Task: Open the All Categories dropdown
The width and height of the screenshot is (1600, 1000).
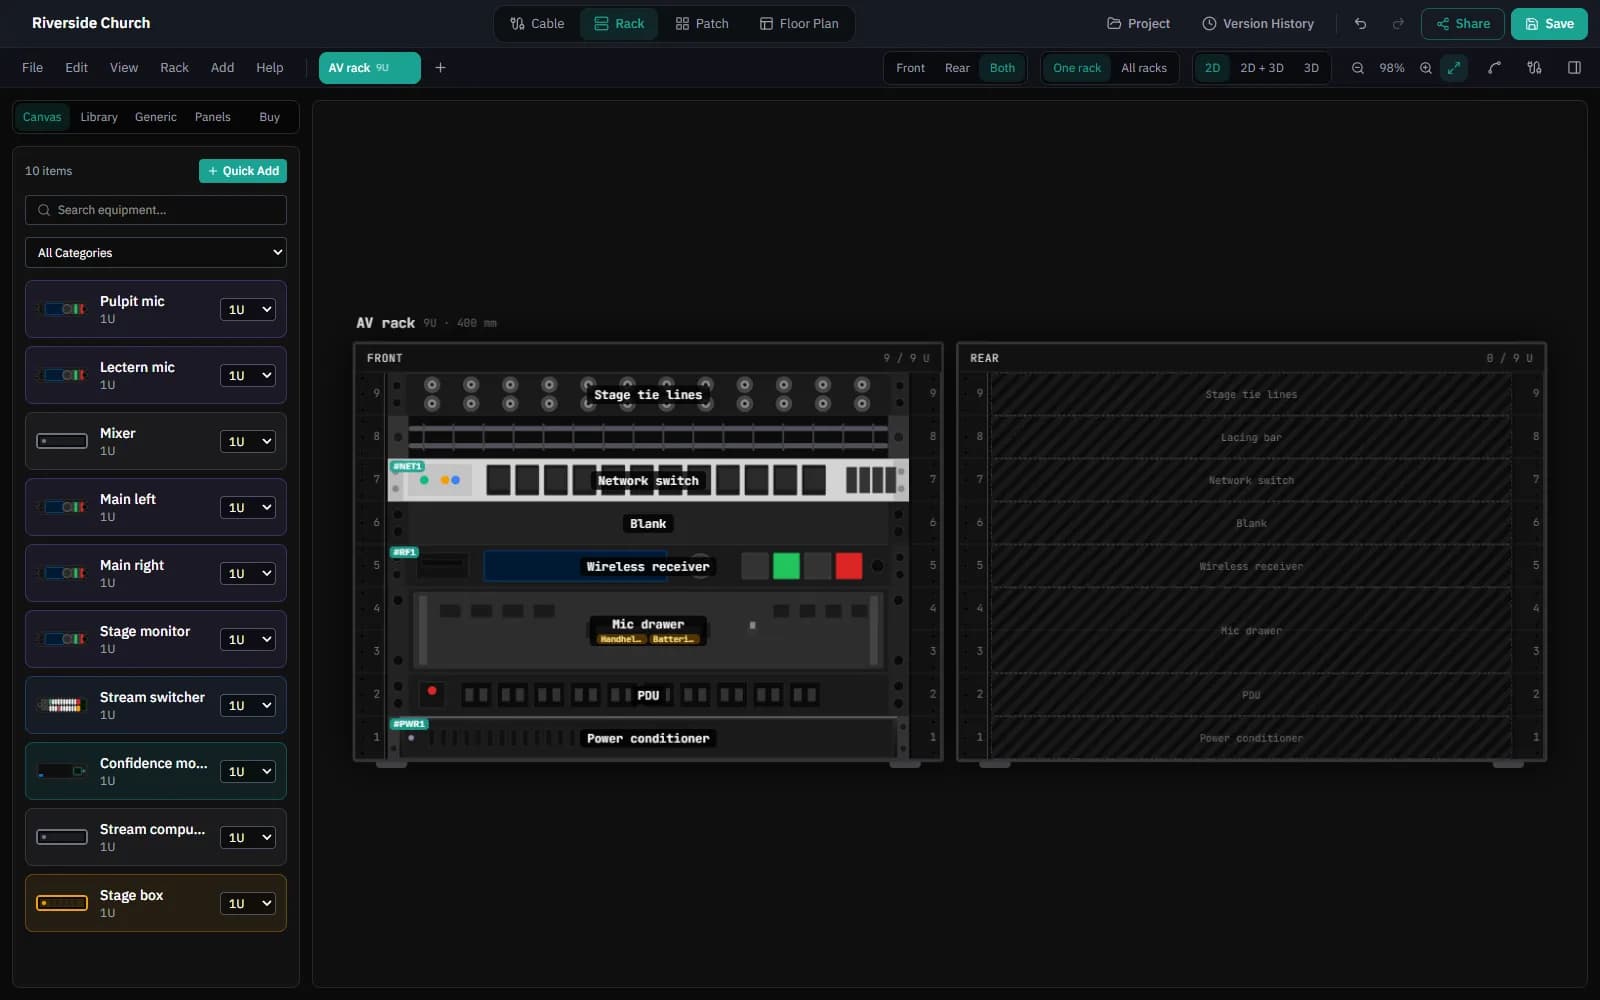Action: (156, 253)
